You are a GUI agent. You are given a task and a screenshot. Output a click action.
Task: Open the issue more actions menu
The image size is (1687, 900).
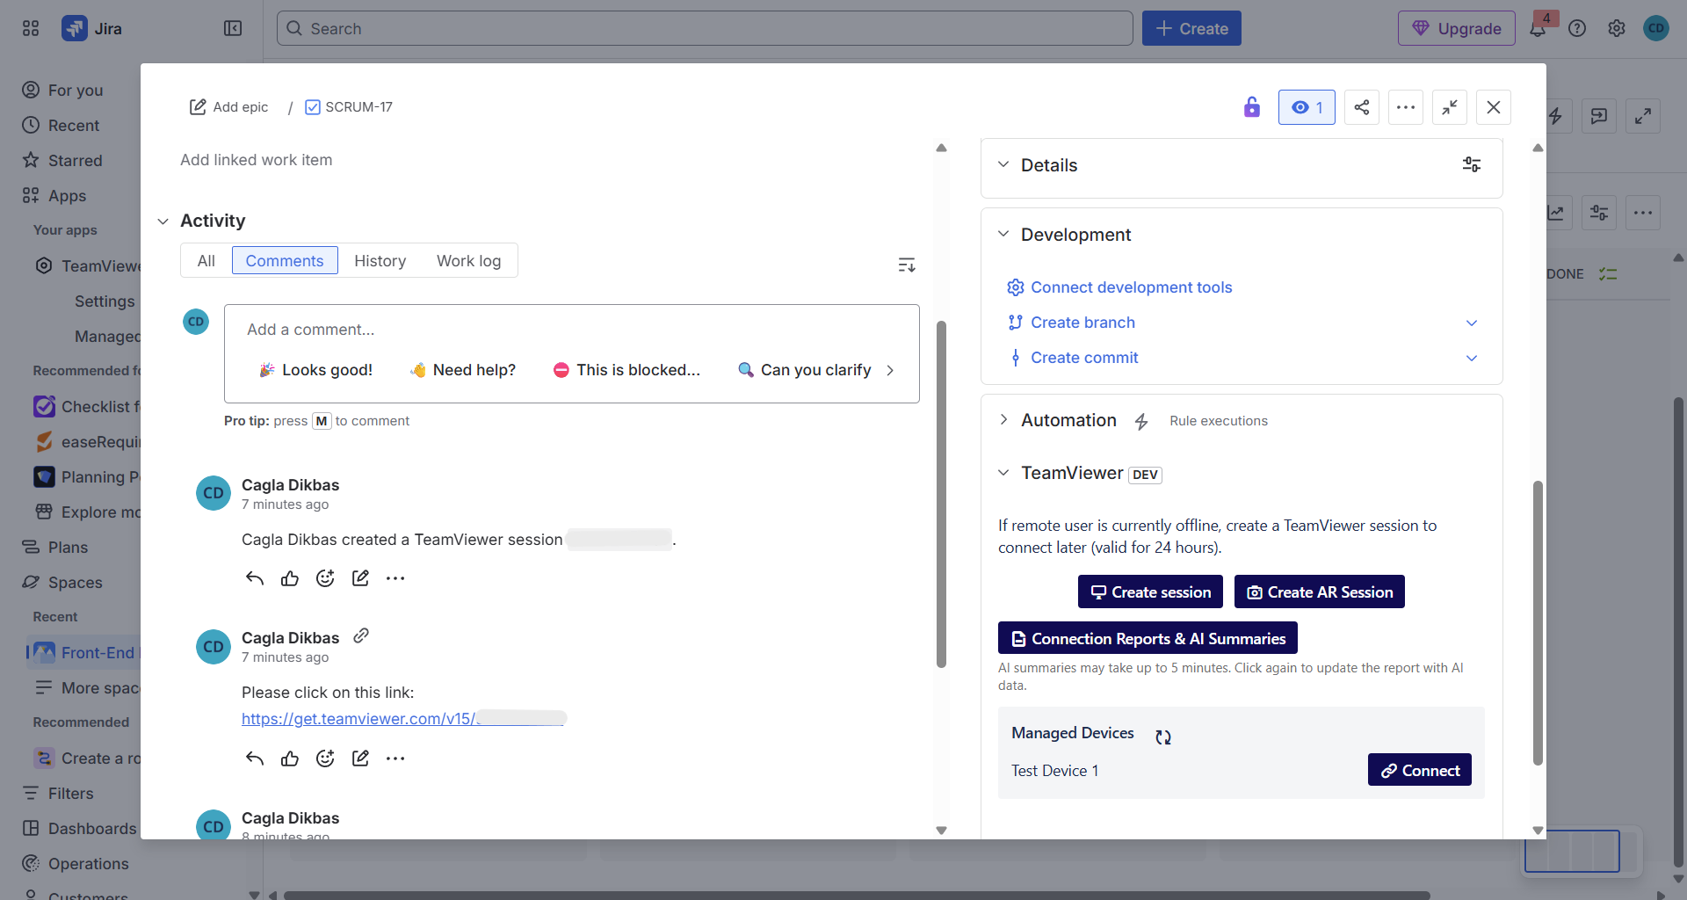(1405, 107)
